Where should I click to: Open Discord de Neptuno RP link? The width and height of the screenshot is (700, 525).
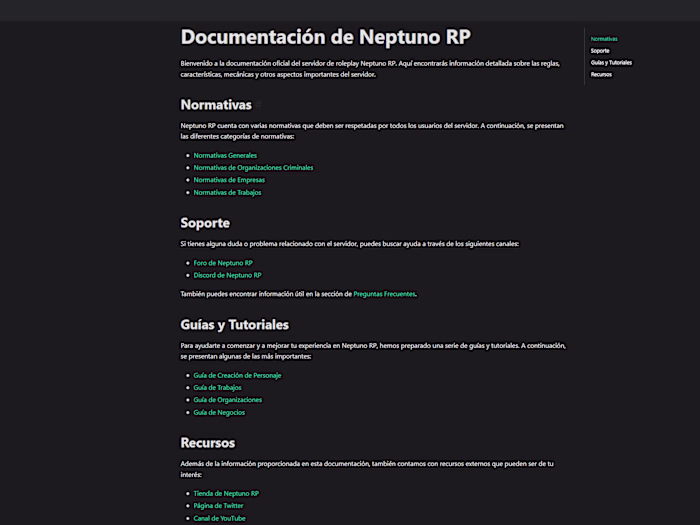click(x=227, y=275)
